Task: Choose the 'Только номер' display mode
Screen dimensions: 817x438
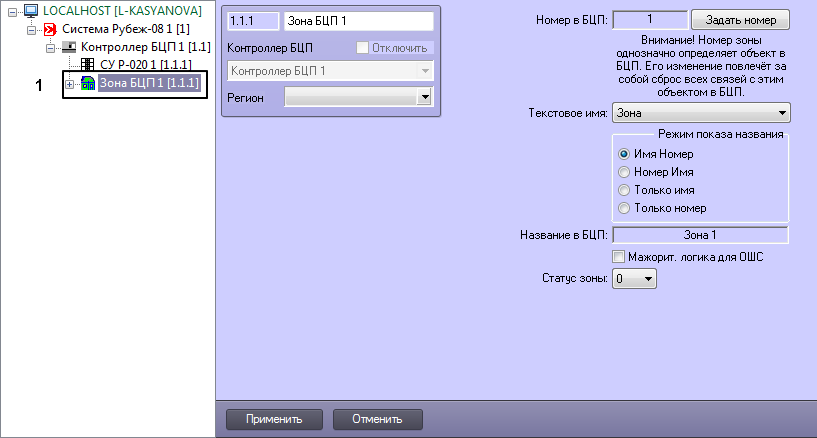Action: (x=625, y=208)
